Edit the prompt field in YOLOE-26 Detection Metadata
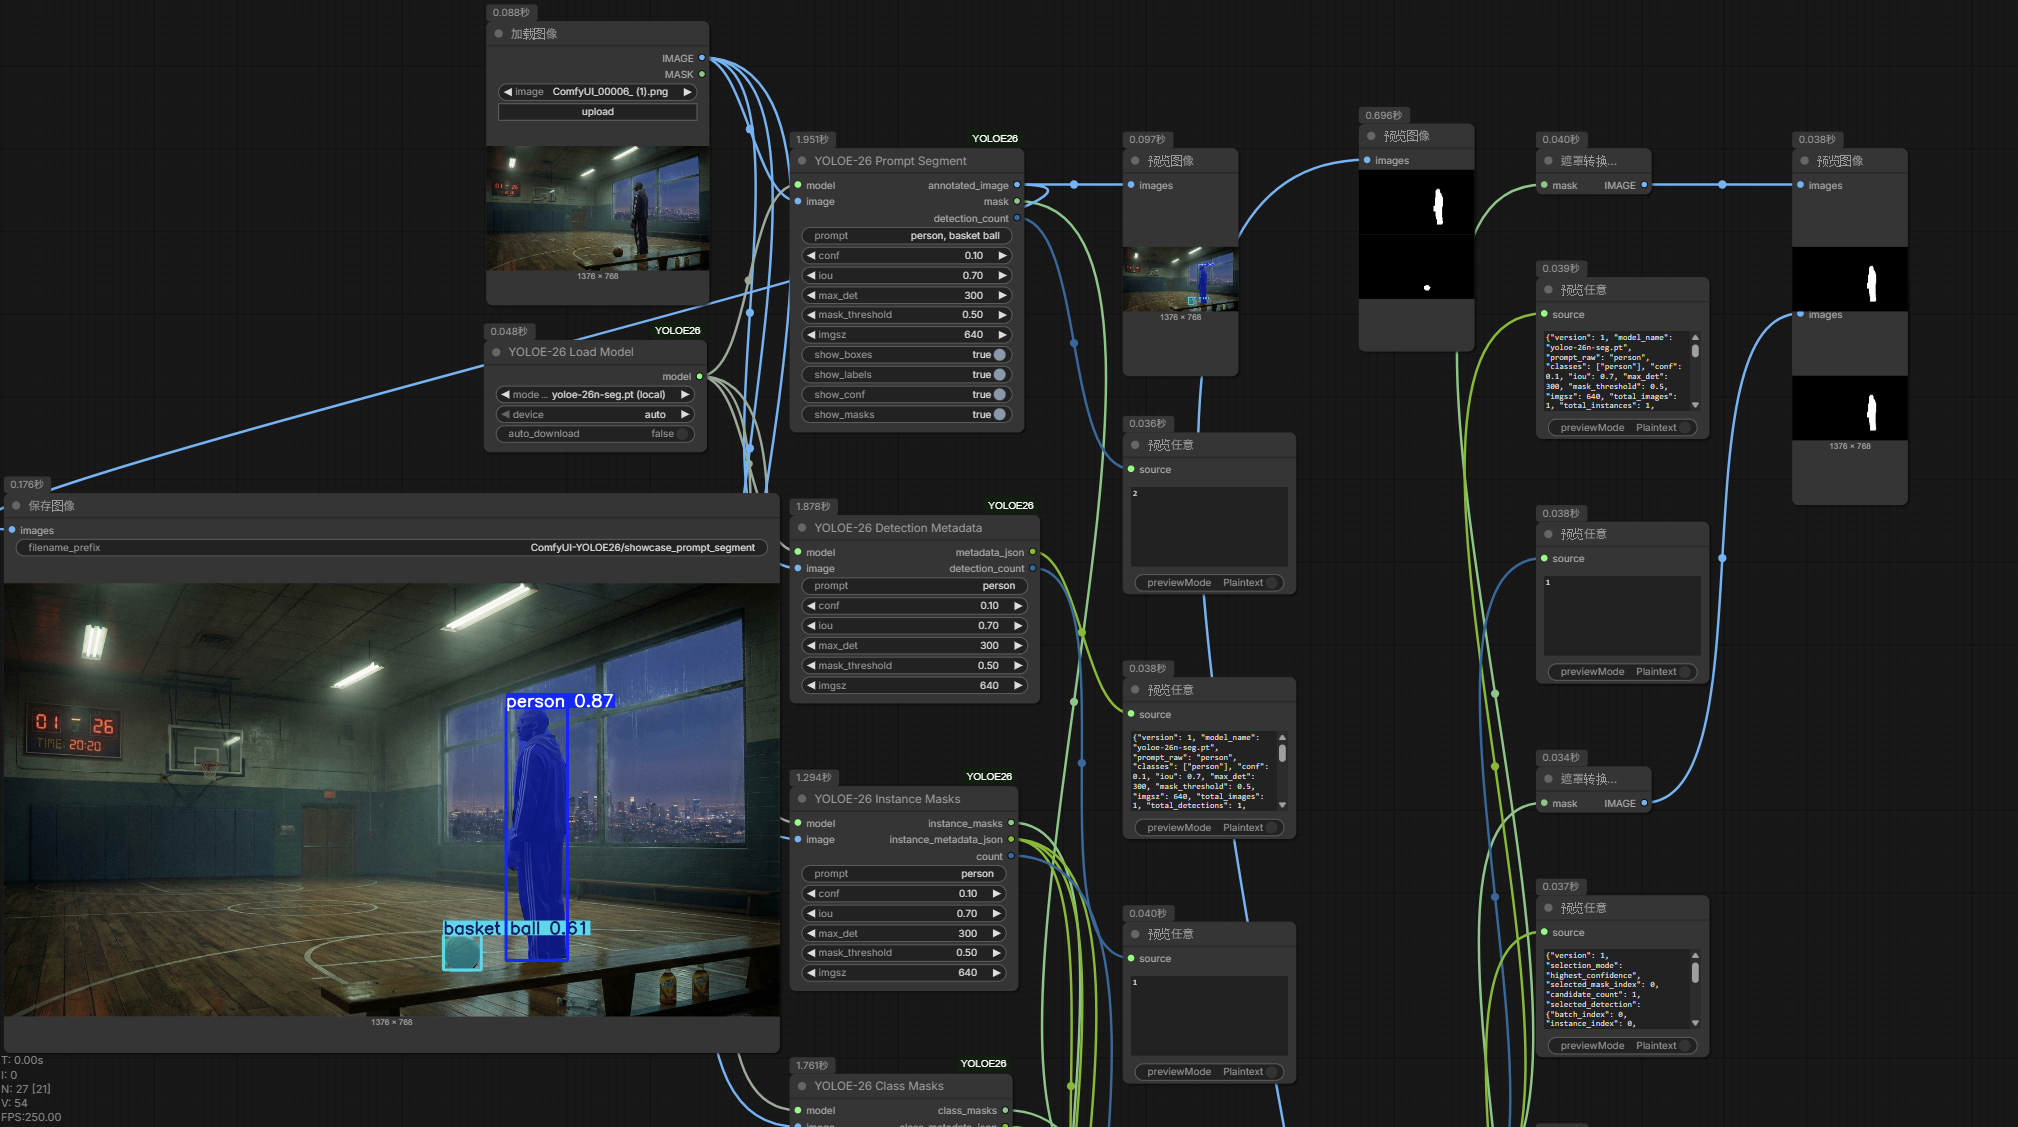2018x1127 pixels. point(914,586)
